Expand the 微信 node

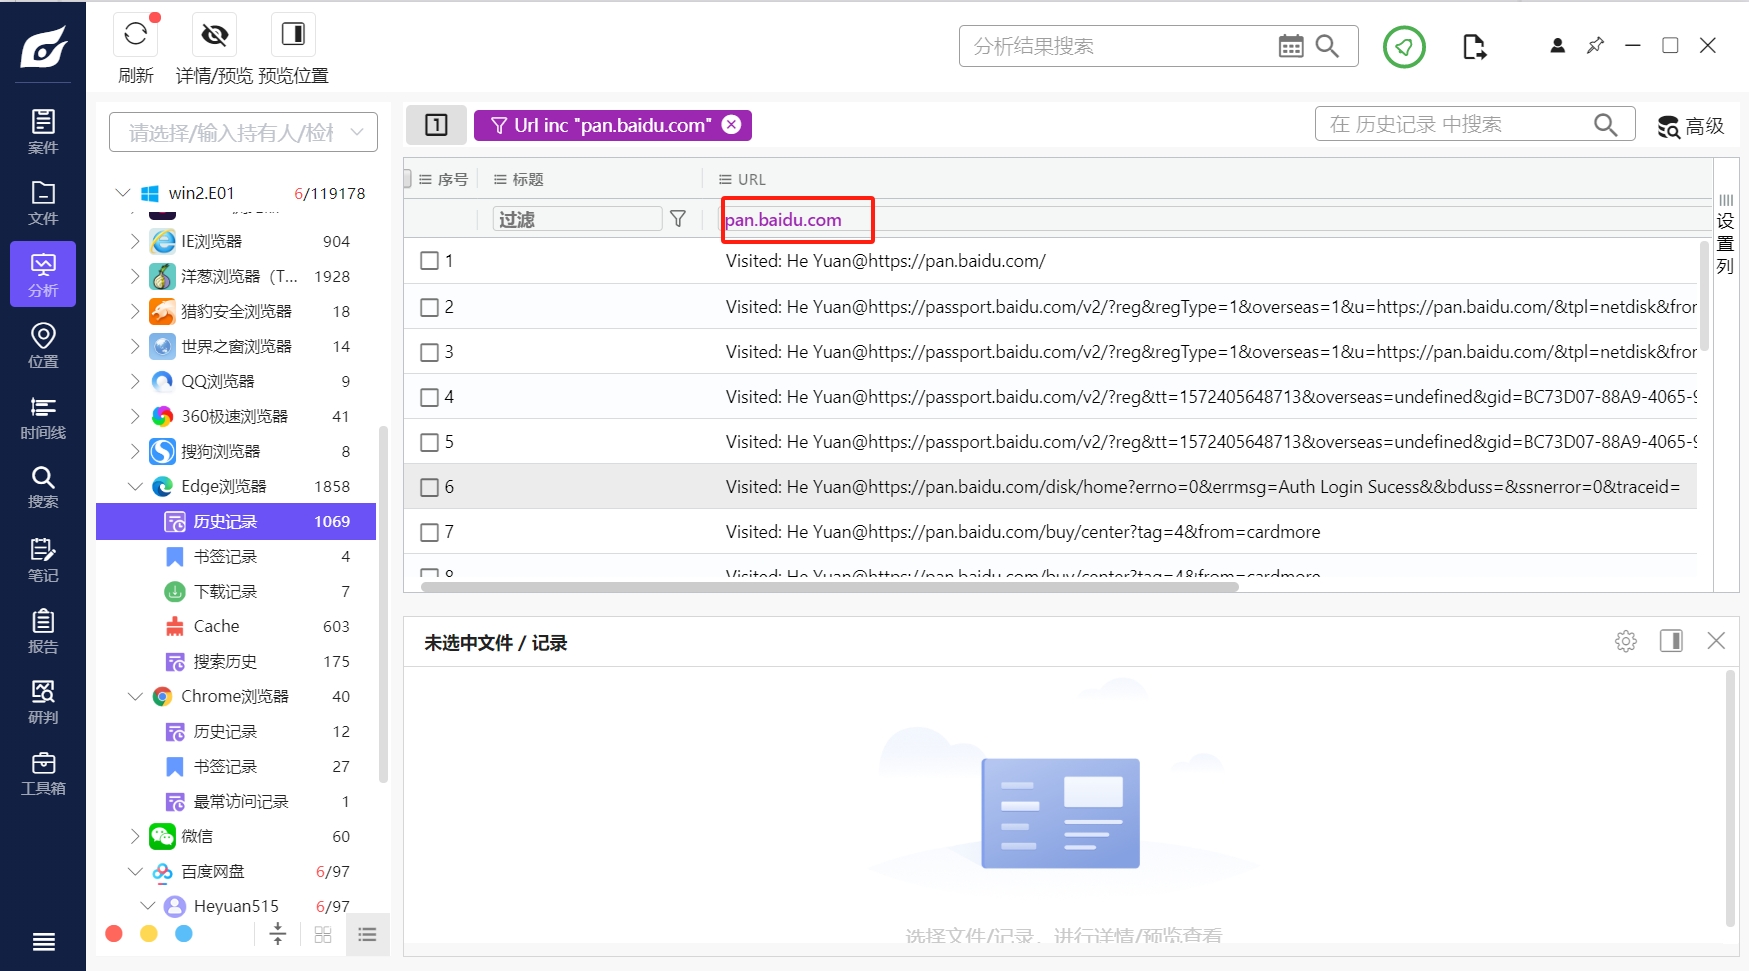(135, 836)
